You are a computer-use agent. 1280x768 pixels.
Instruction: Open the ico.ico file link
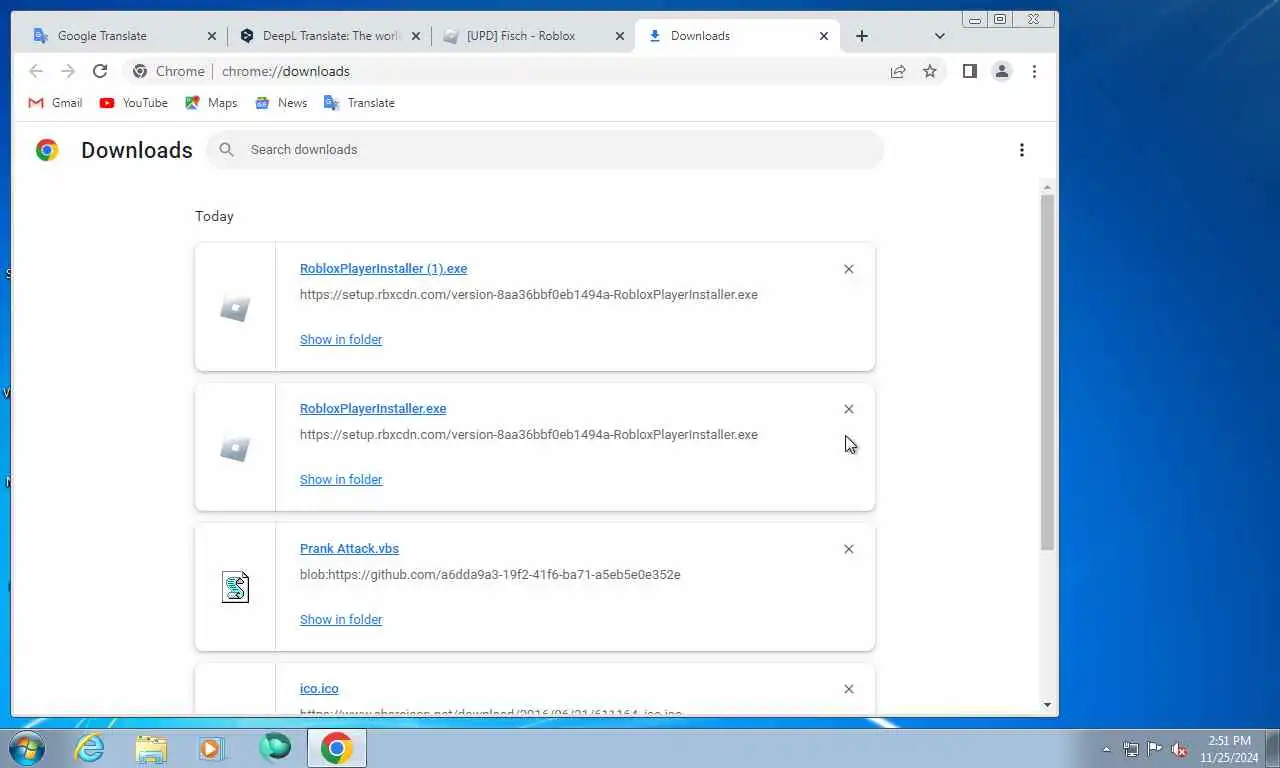pos(319,689)
